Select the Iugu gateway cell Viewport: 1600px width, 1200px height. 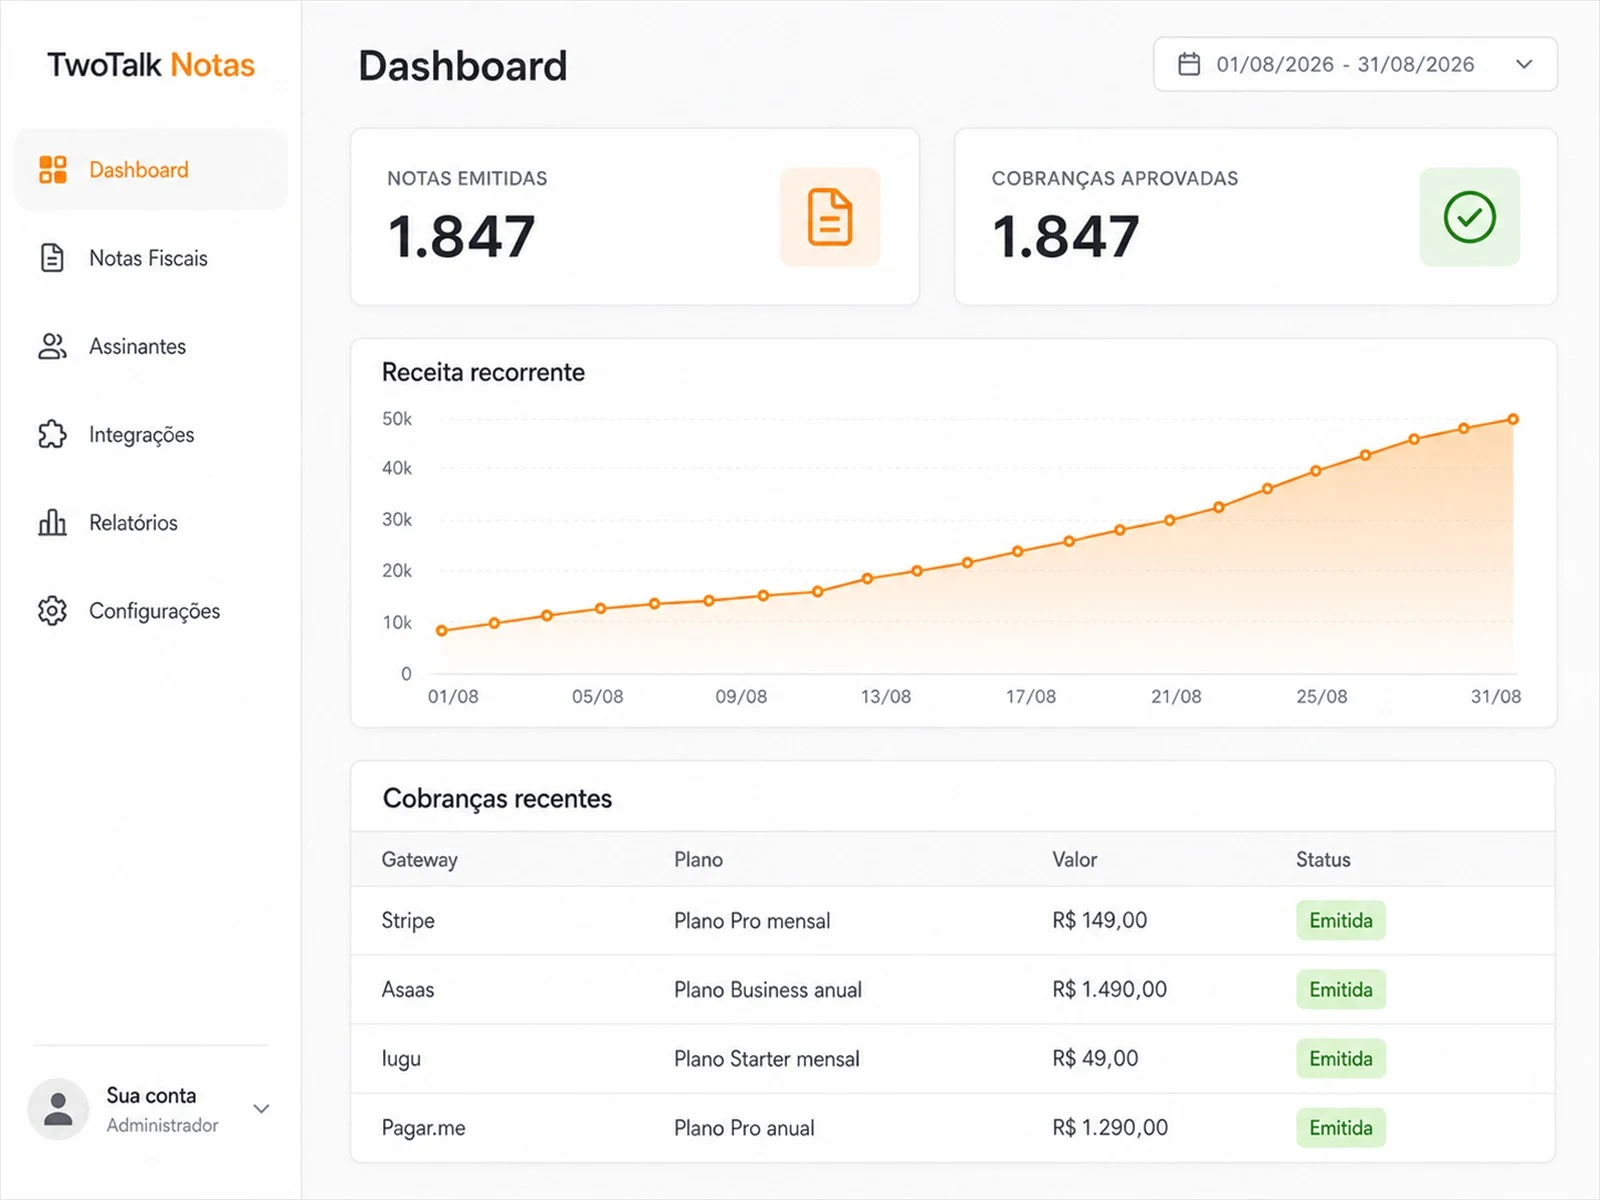point(401,1059)
